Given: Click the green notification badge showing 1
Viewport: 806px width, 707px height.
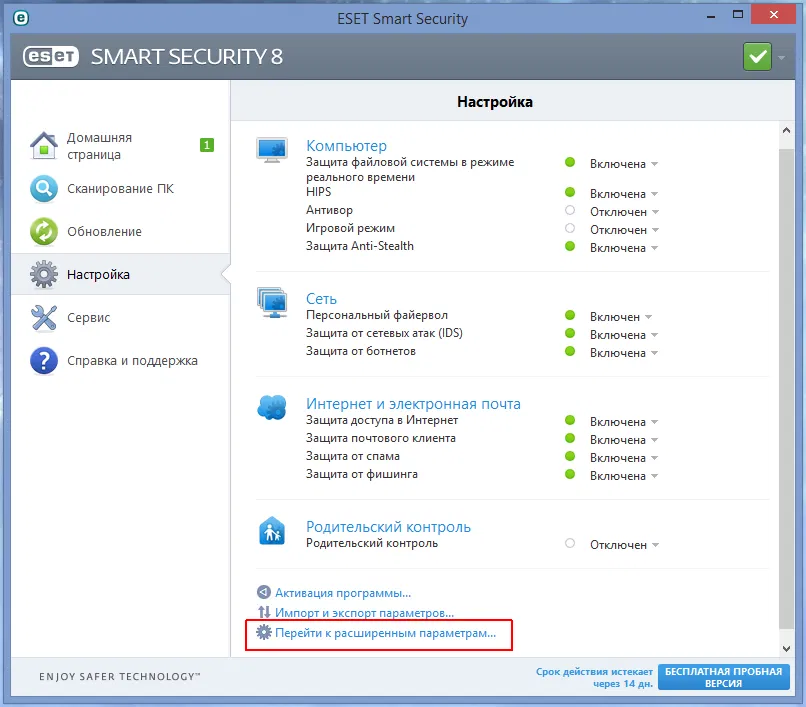Looking at the screenshot, I should click(x=207, y=145).
